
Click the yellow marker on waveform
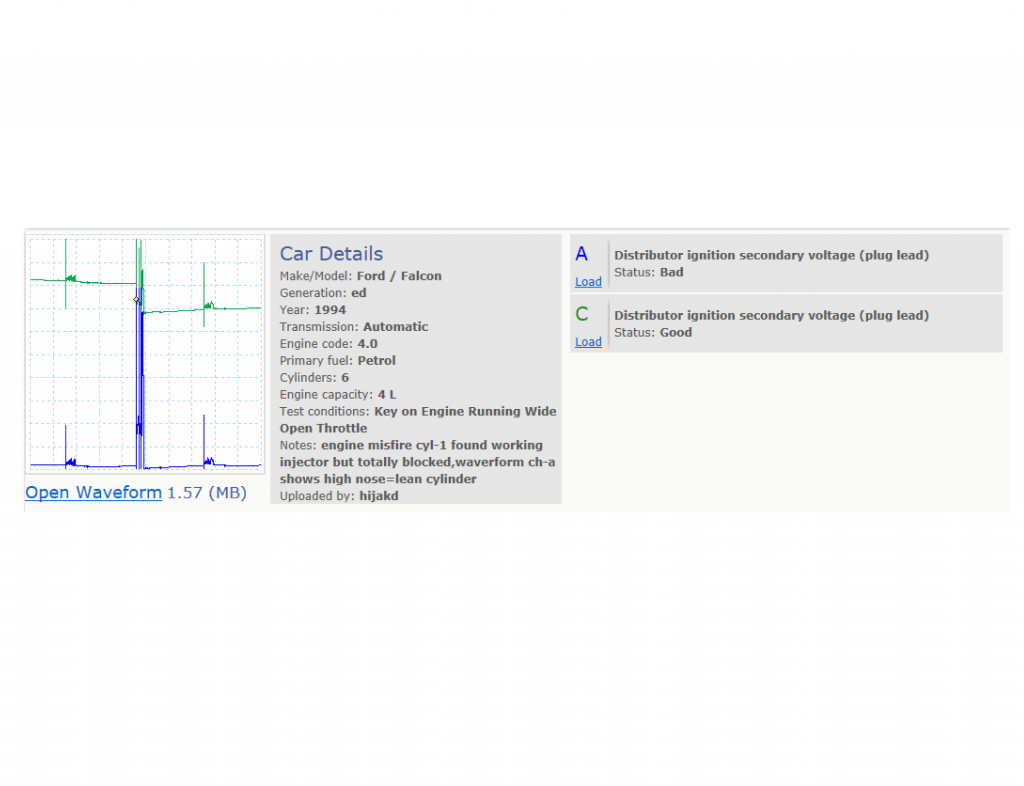pos(136,300)
